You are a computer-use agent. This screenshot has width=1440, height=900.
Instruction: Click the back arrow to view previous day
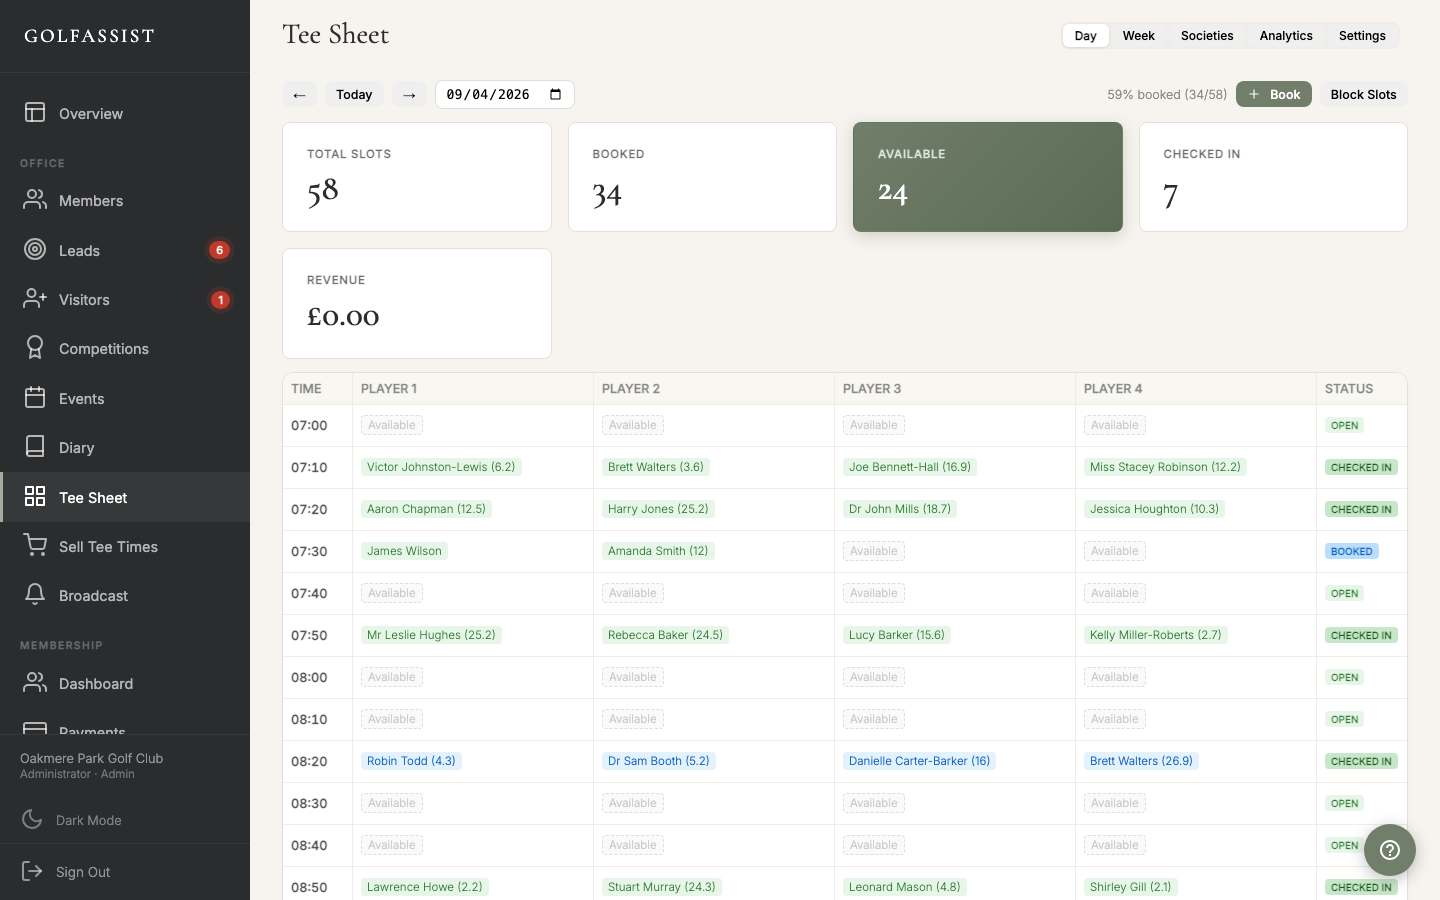[x=299, y=94]
